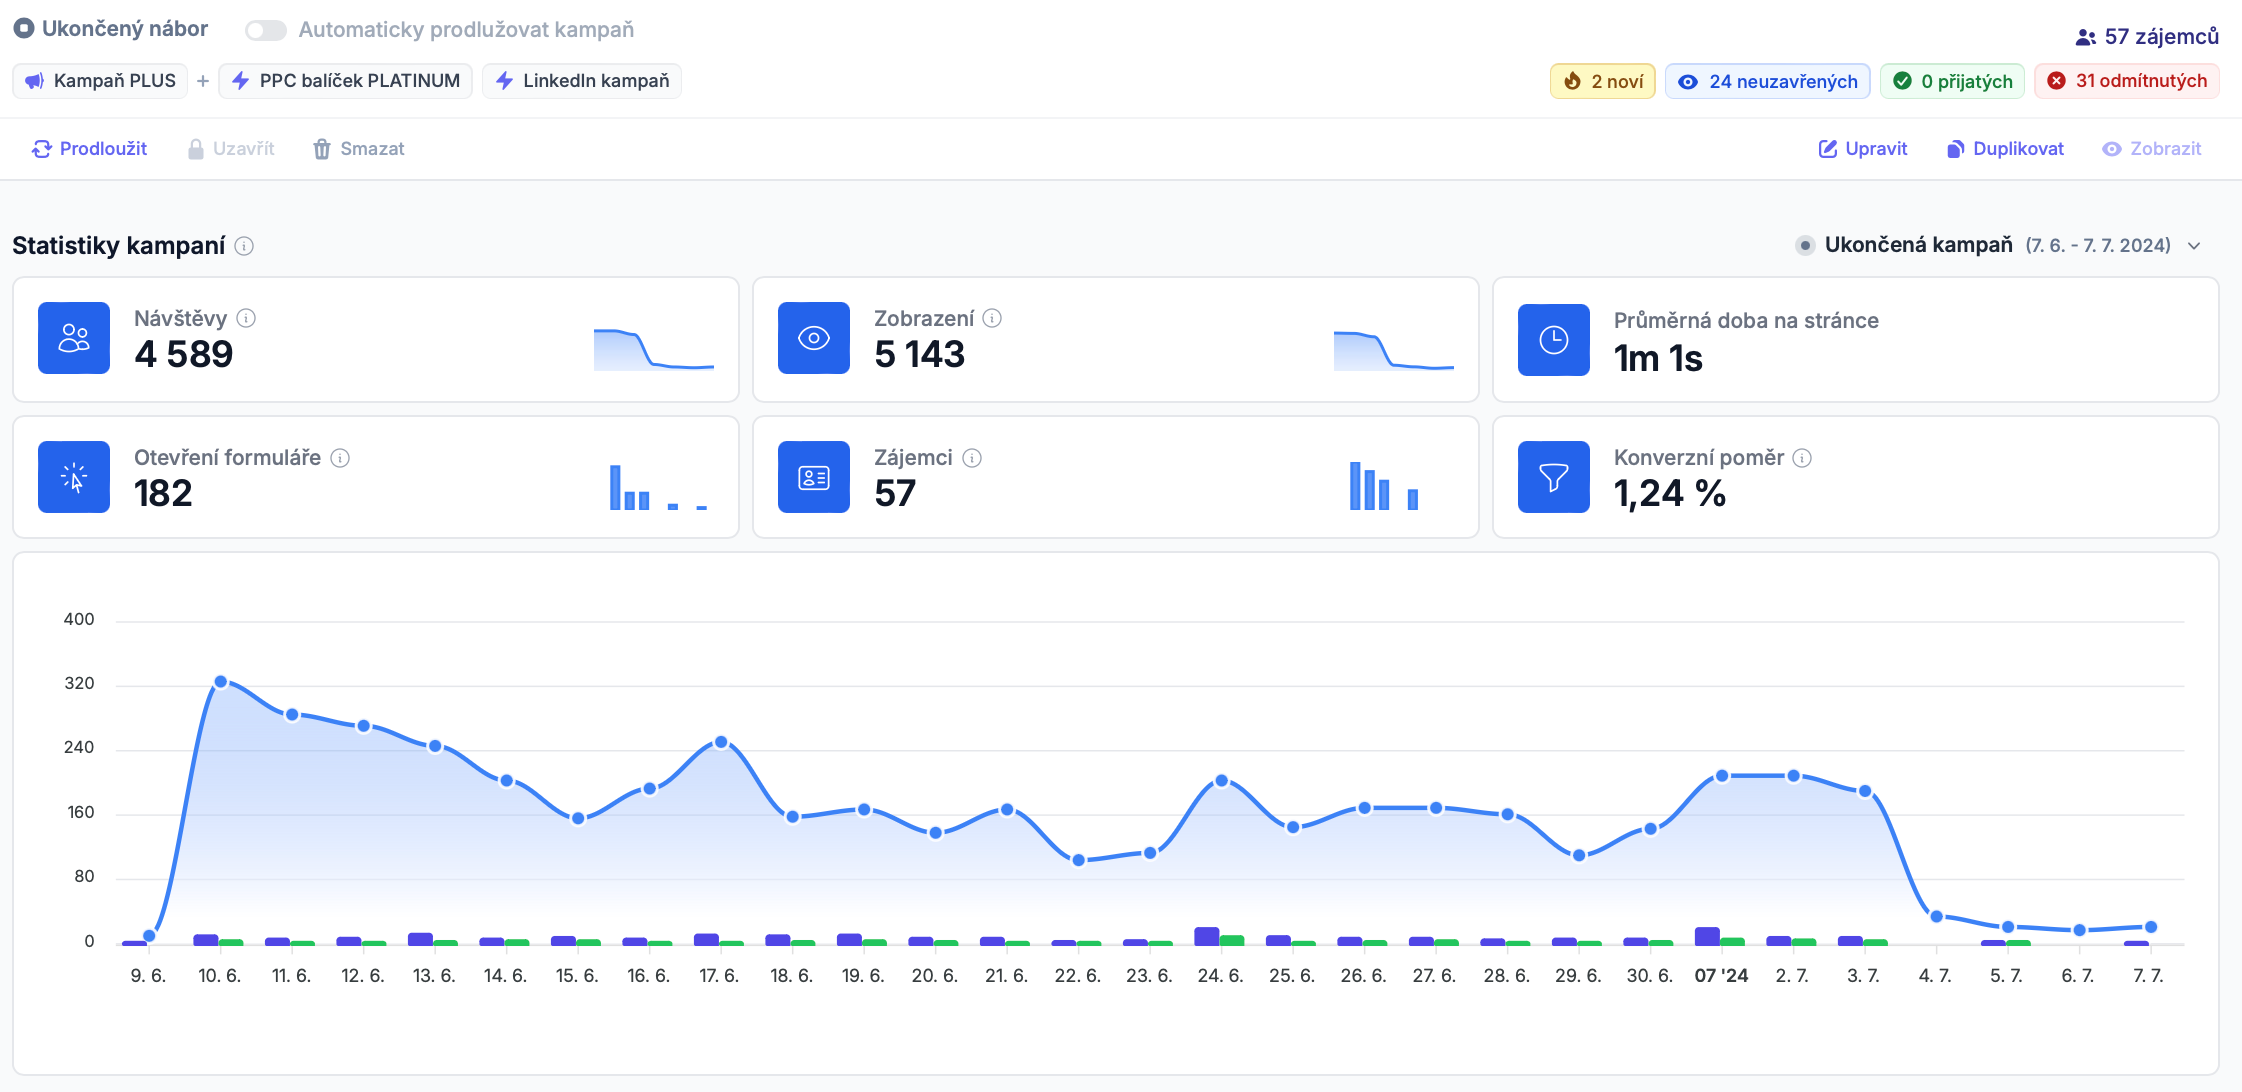This screenshot has width=2242, height=1092.
Task: Open the PPC balíček PLATINUM tag
Action: pyautogui.click(x=345, y=81)
